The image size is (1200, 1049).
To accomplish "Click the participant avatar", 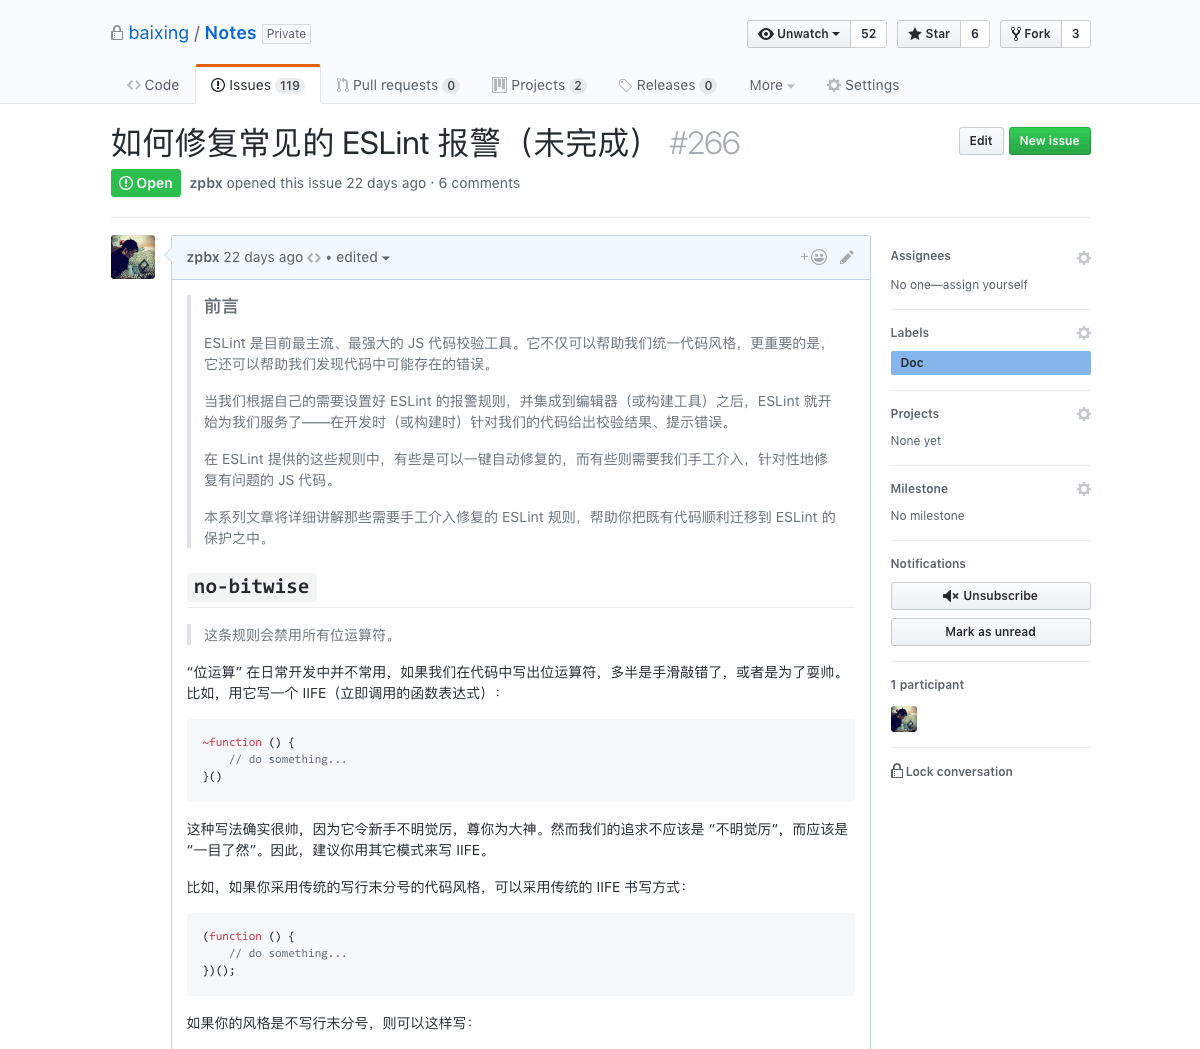I will pyautogui.click(x=904, y=719).
